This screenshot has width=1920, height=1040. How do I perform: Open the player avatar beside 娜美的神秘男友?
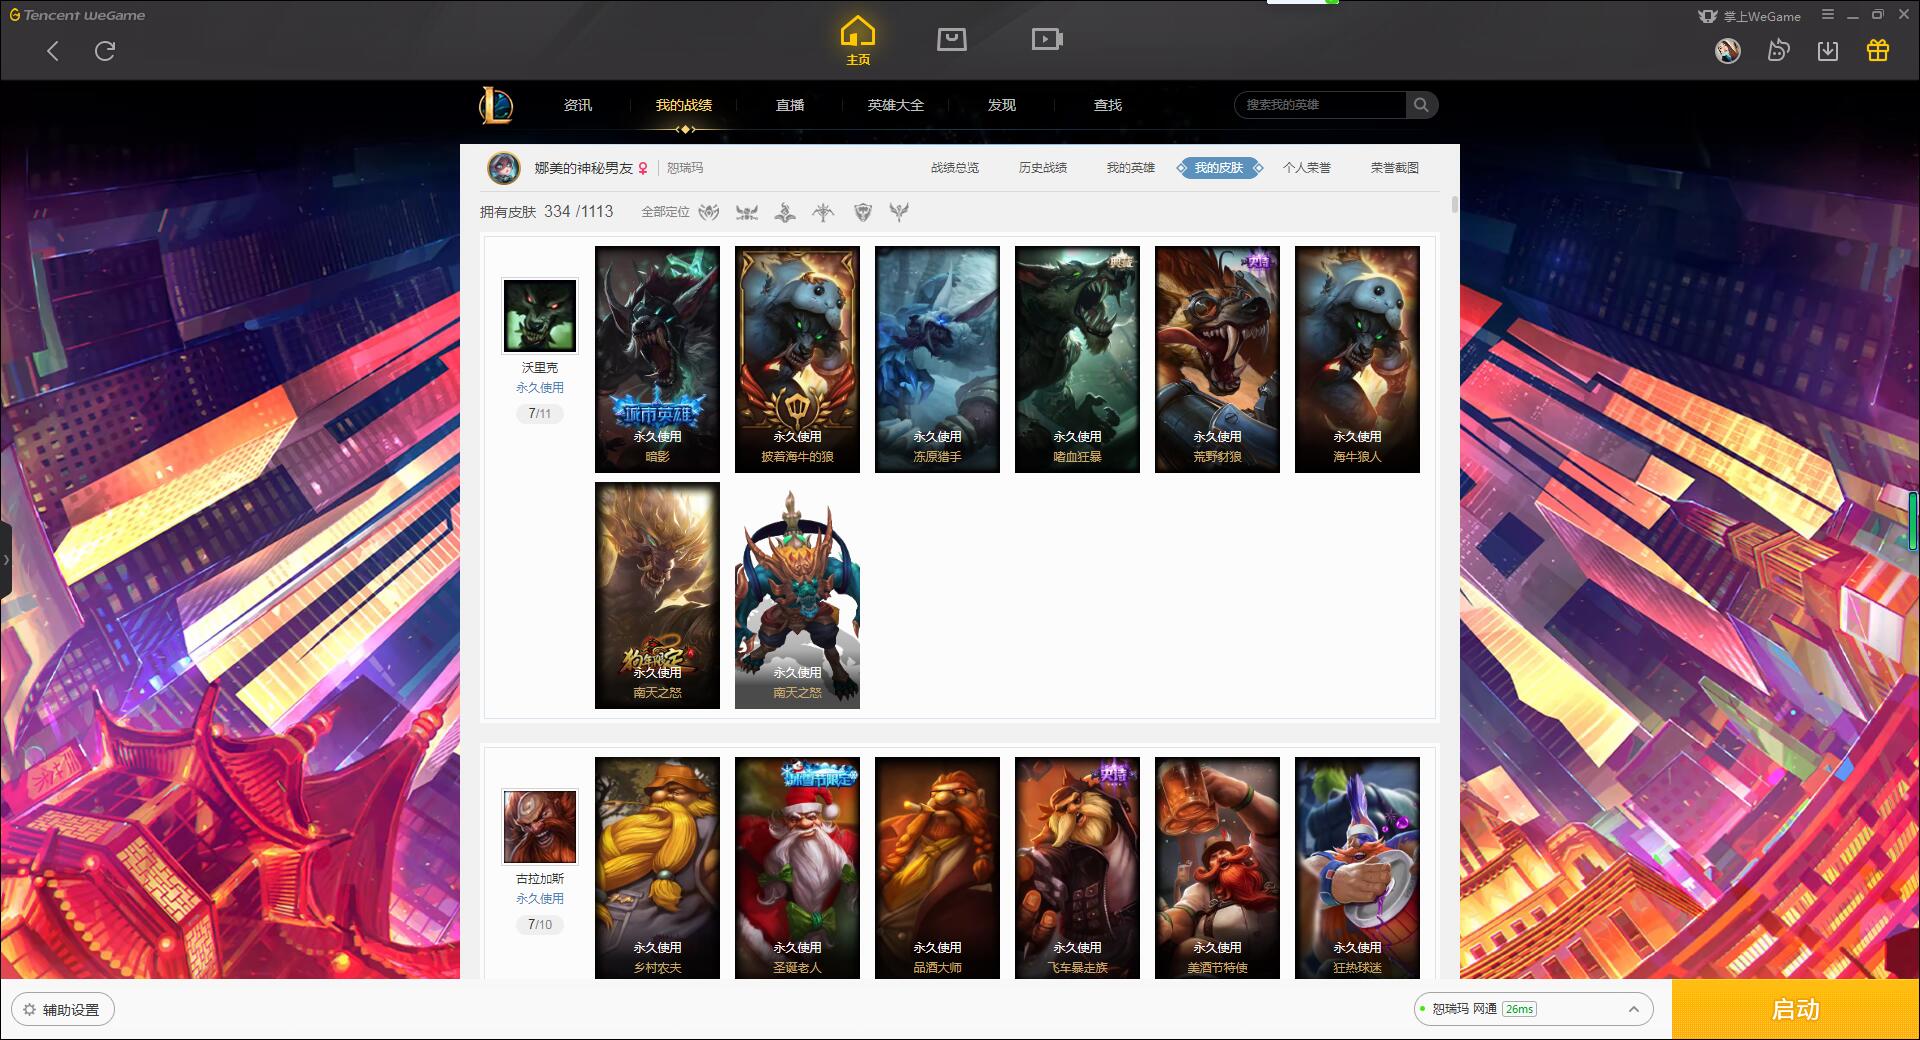pyautogui.click(x=504, y=168)
